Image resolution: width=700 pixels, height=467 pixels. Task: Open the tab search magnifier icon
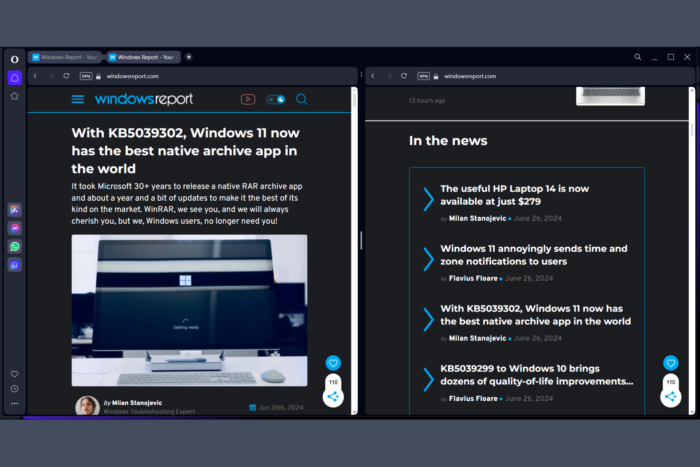pos(638,57)
